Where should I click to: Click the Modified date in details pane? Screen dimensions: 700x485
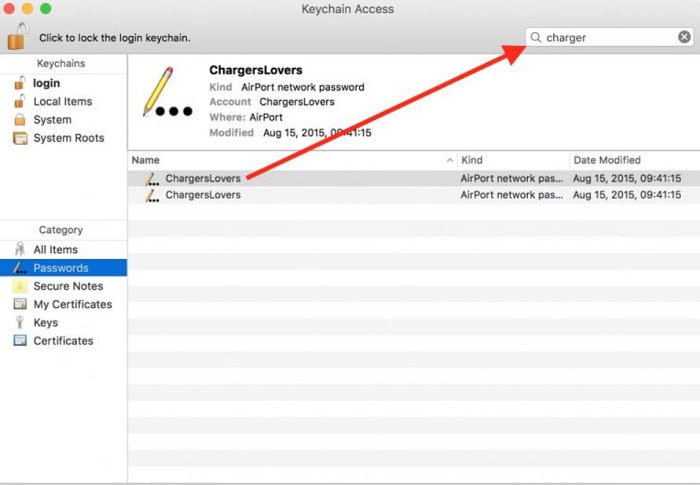coord(317,133)
